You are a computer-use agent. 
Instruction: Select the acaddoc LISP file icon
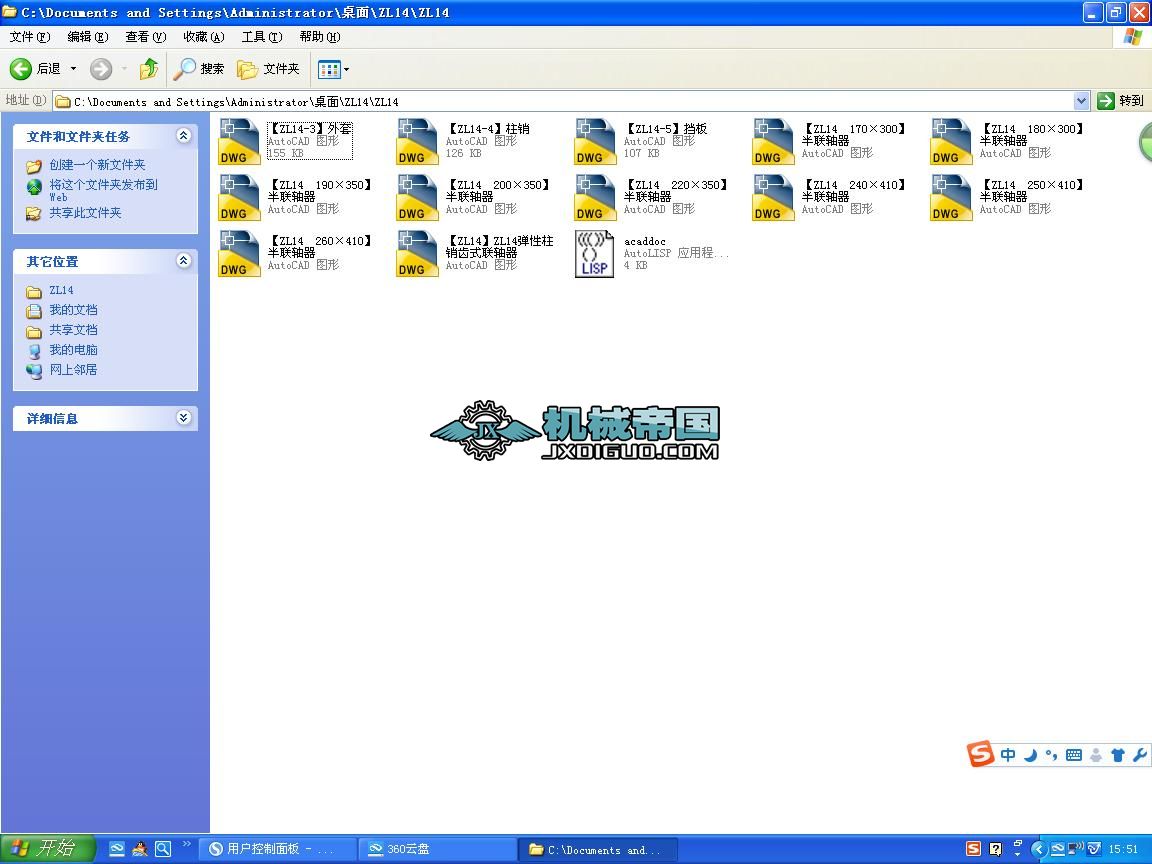pos(594,253)
